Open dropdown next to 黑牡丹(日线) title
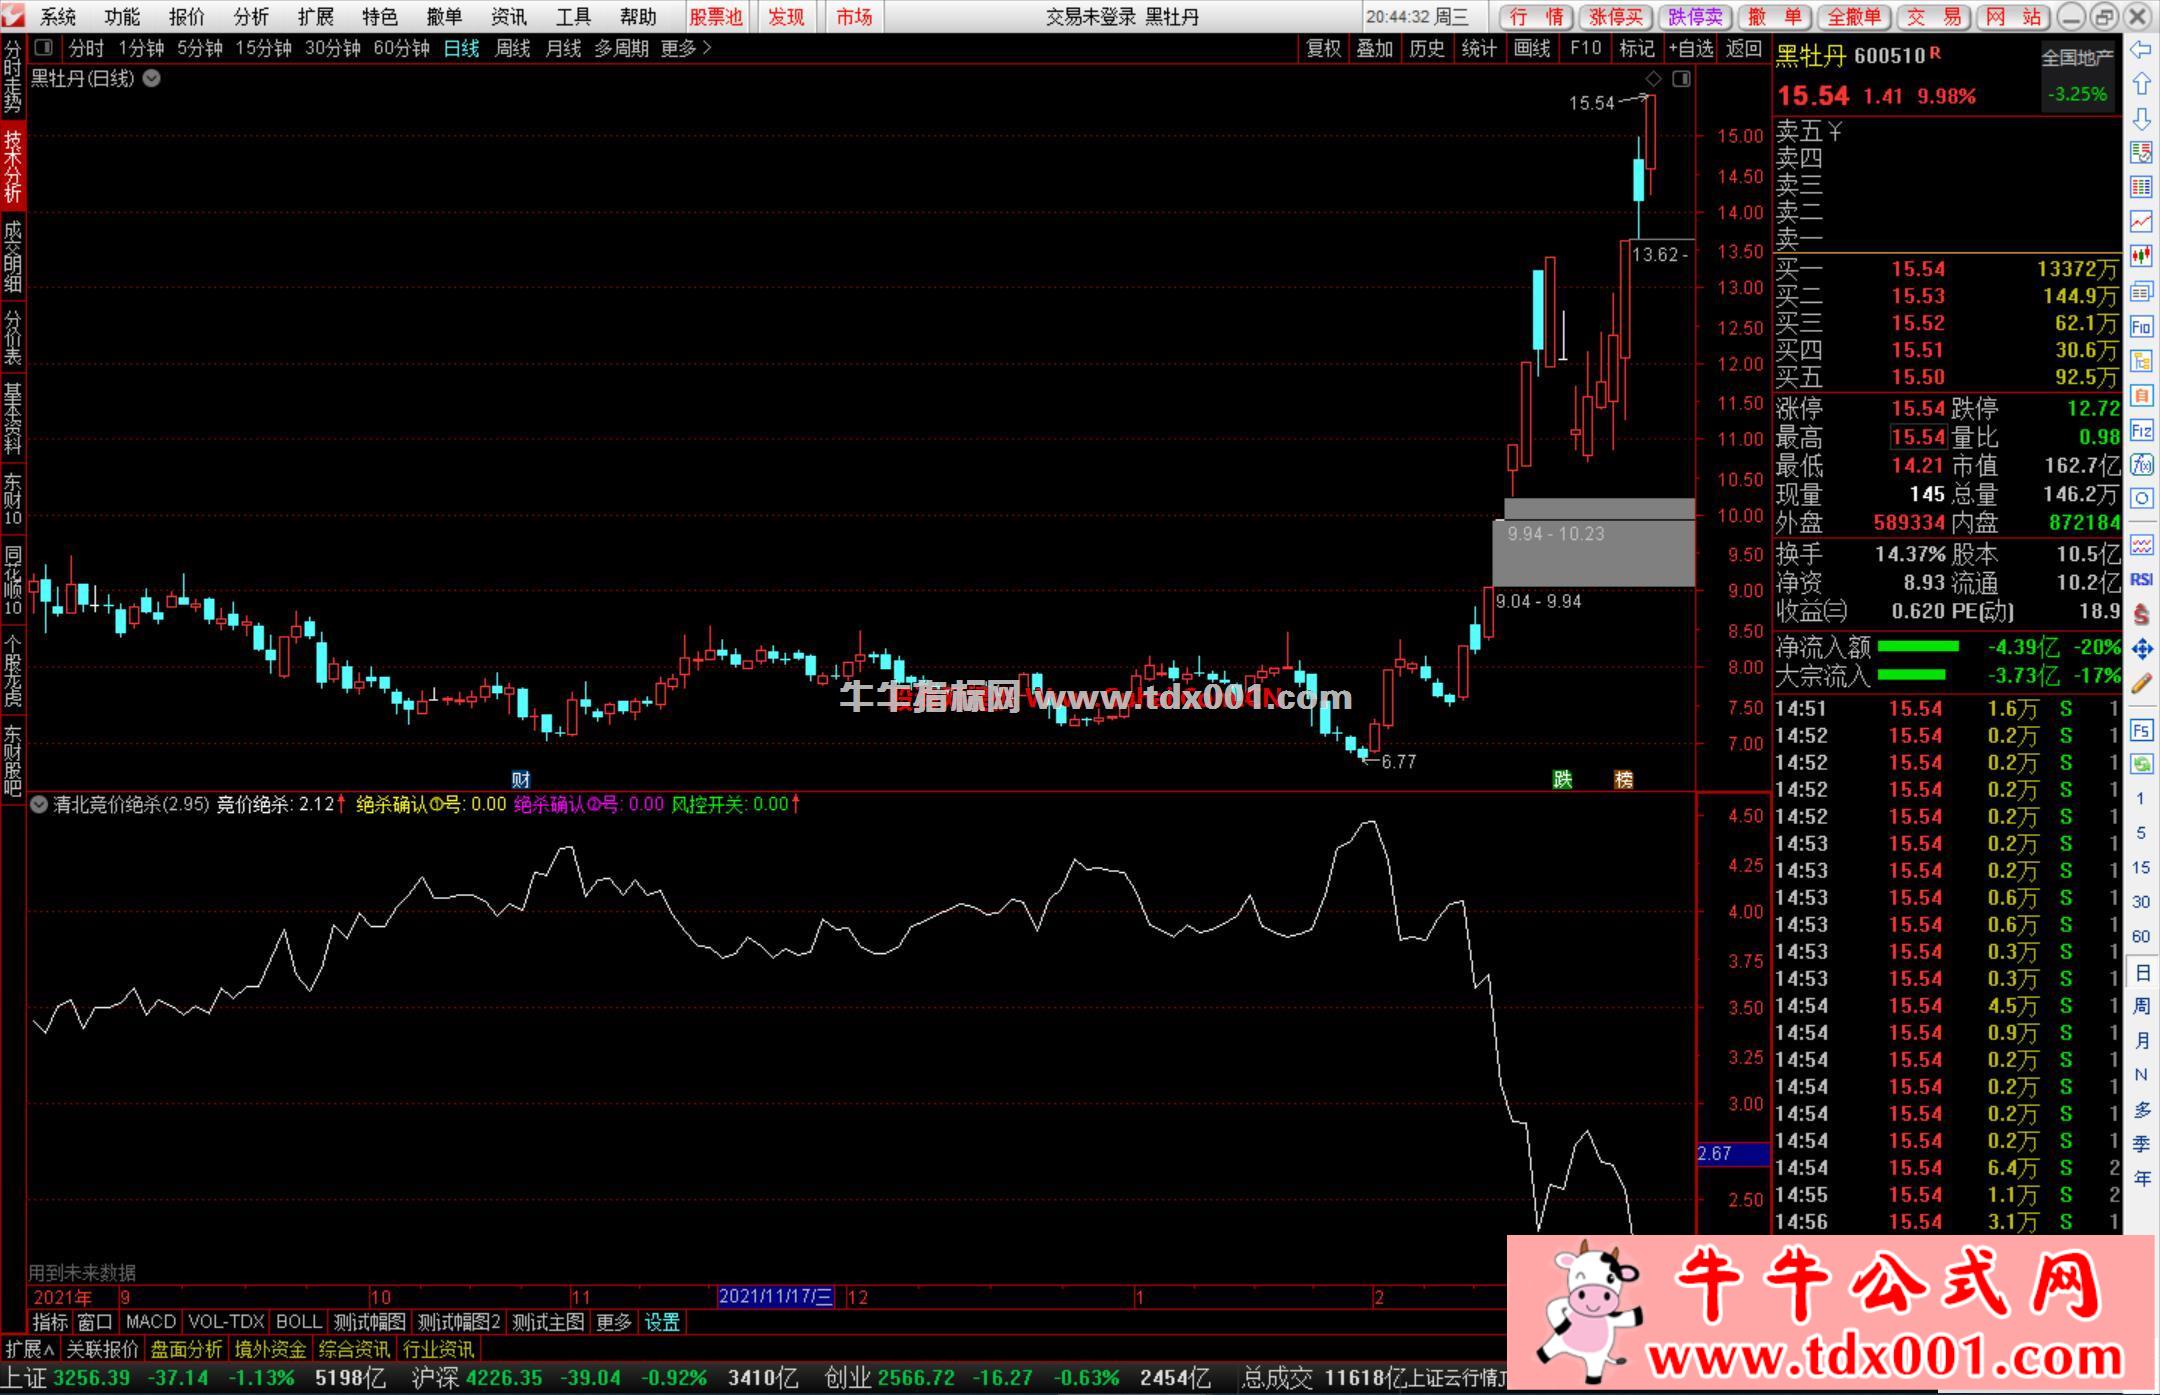2160x1395 pixels. [152, 78]
